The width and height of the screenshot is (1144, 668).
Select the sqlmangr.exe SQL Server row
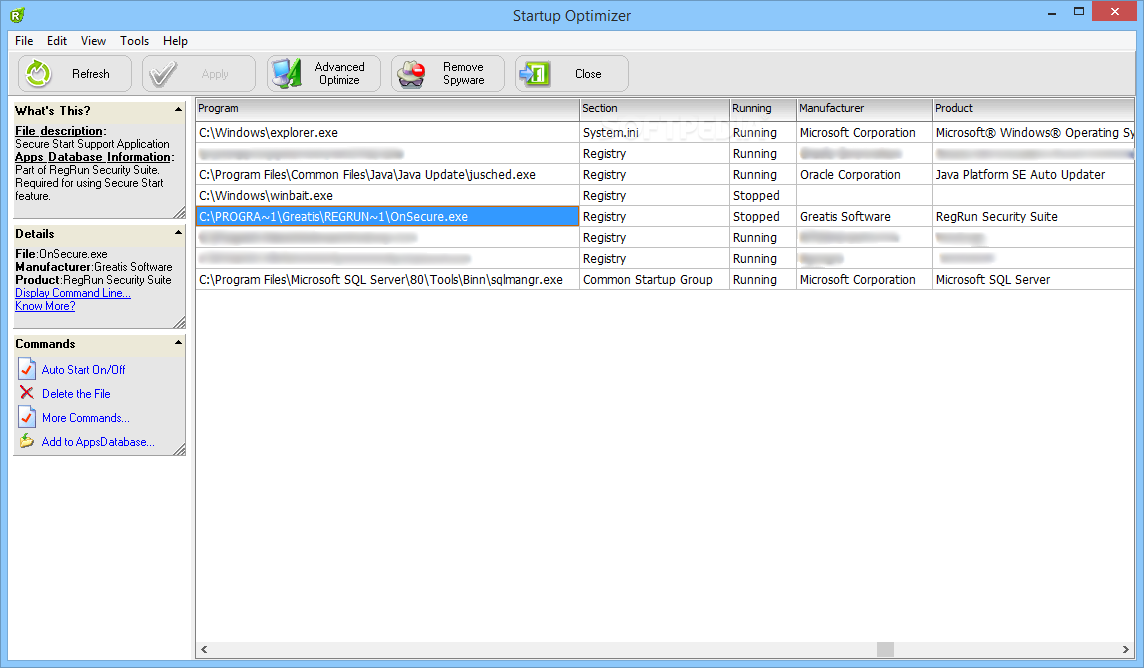[665, 279]
